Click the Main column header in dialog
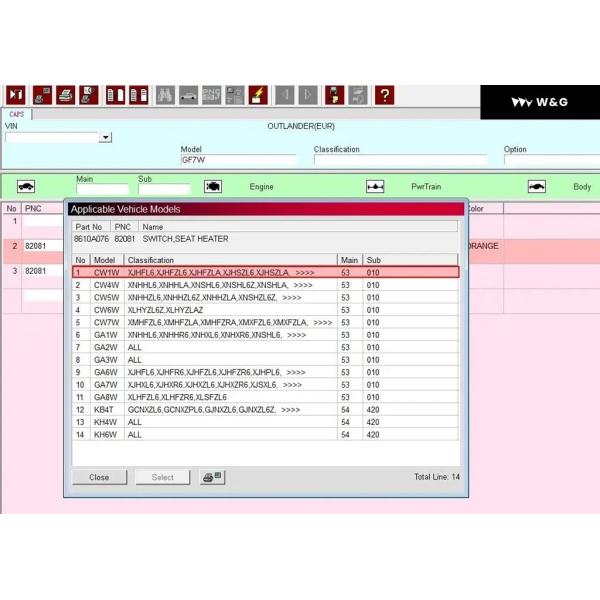The width and height of the screenshot is (600, 600). pyautogui.click(x=350, y=260)
